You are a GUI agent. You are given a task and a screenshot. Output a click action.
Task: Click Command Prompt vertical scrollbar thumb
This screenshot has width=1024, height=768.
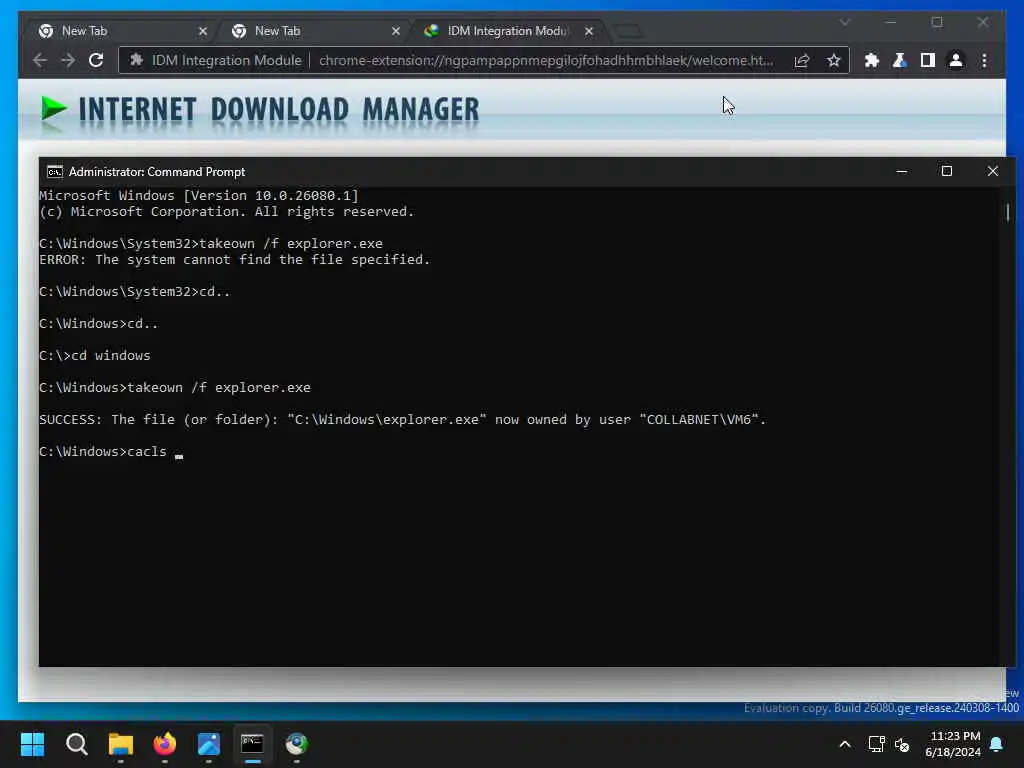(1008, 212)
